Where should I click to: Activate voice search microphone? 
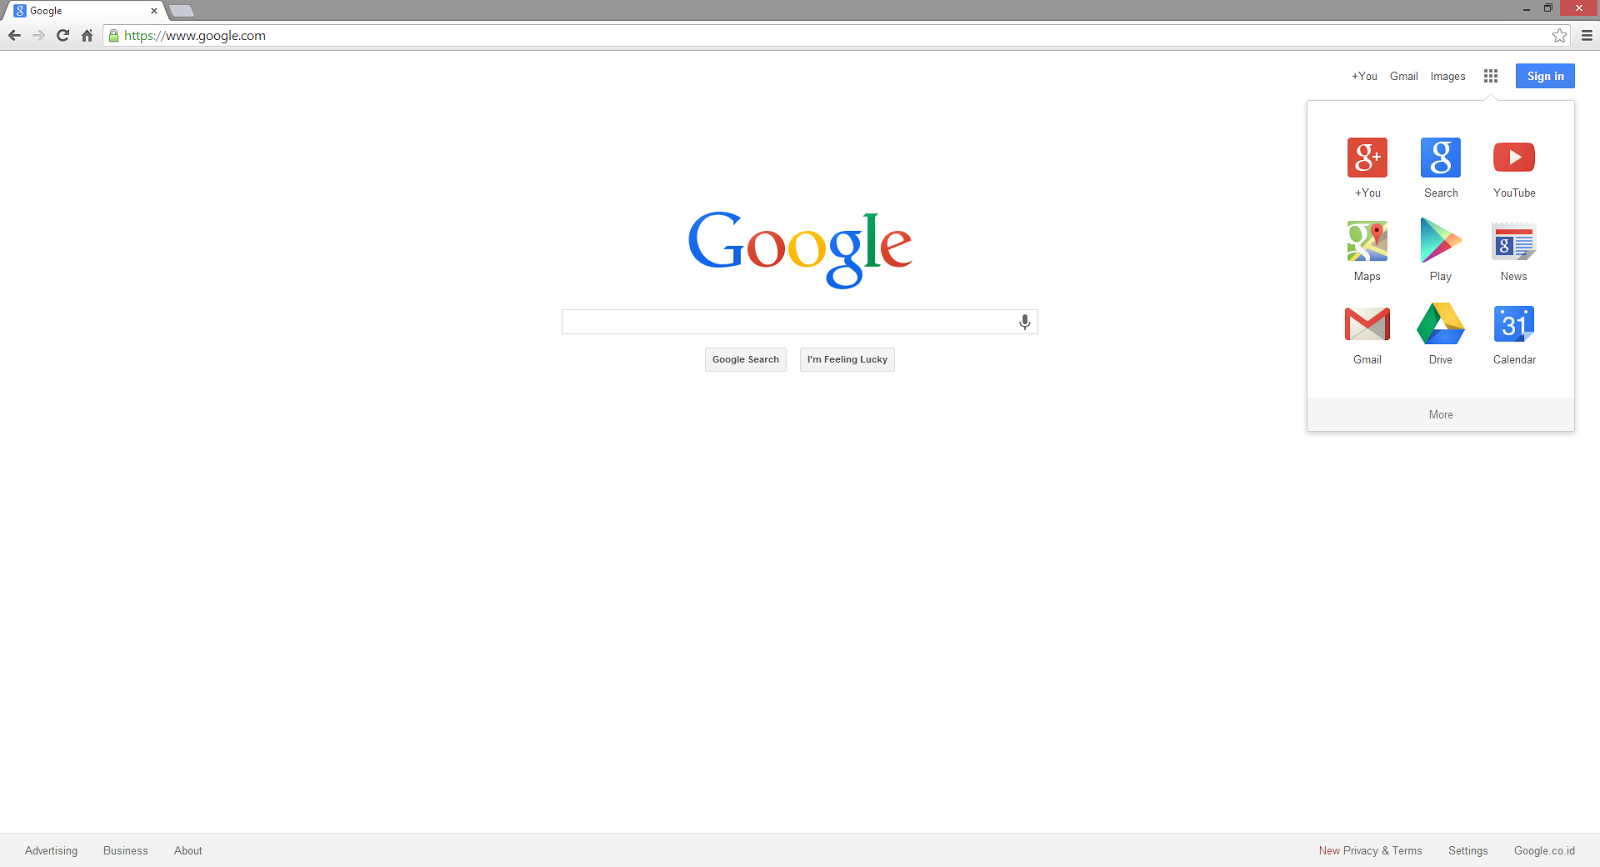1024,322
